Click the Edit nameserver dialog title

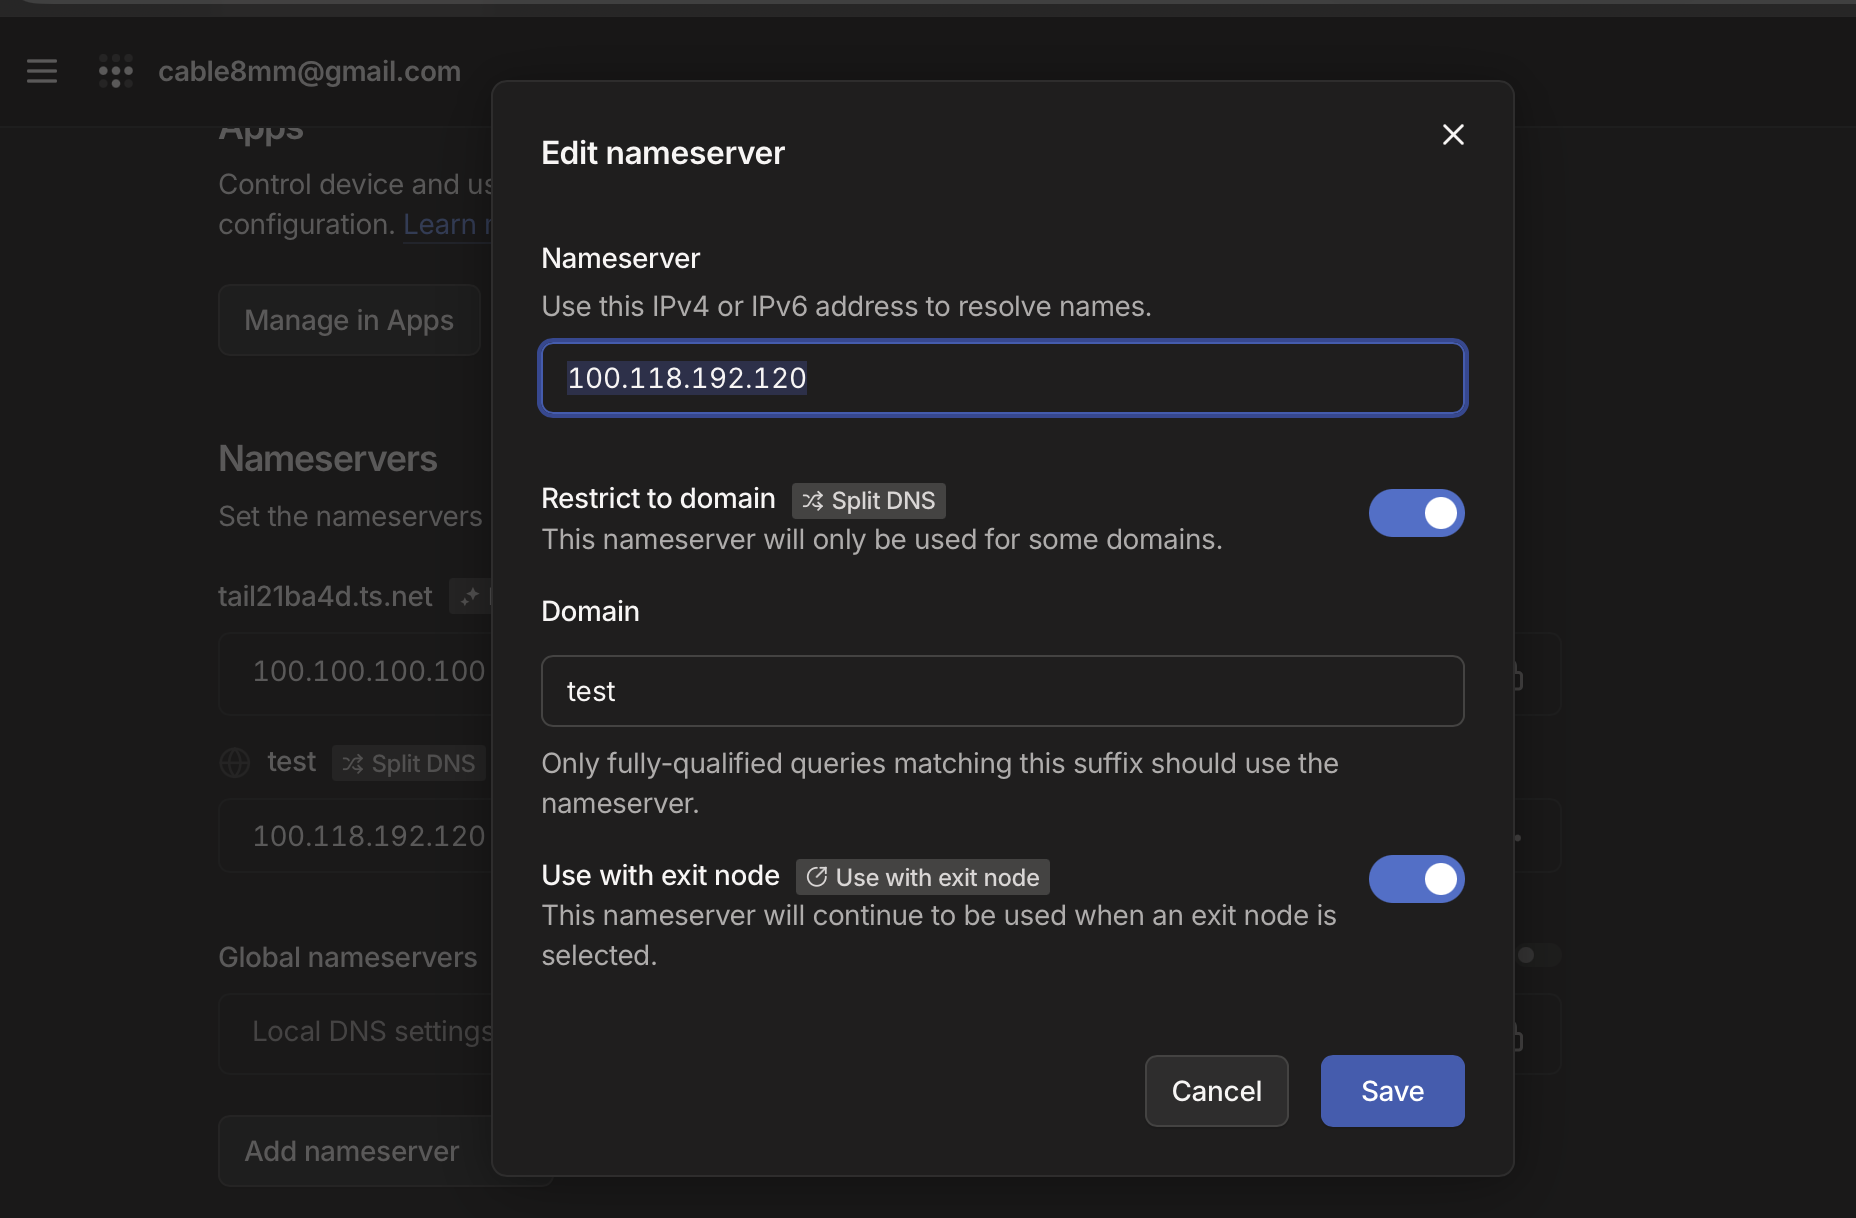pyautogui.click(x=663, y=153)
